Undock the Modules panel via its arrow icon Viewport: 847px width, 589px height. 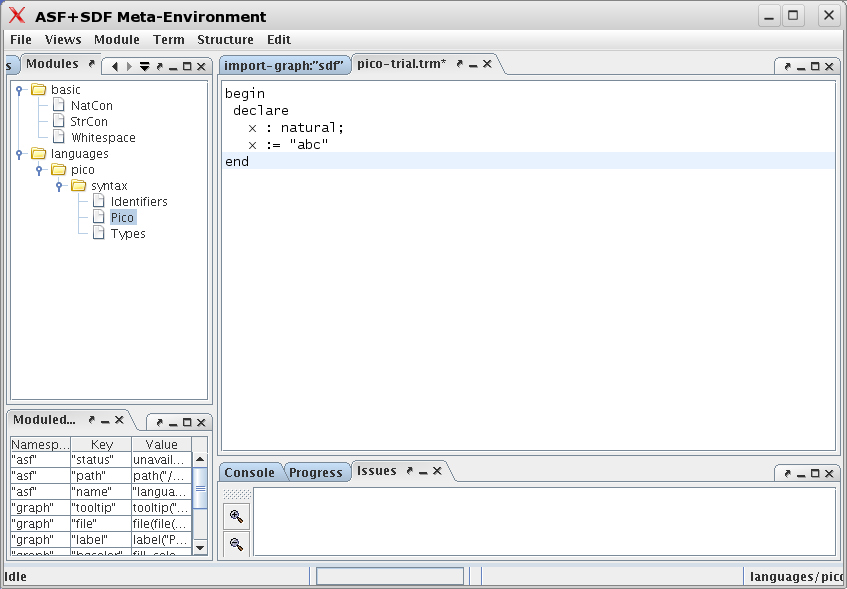[90, 64]
